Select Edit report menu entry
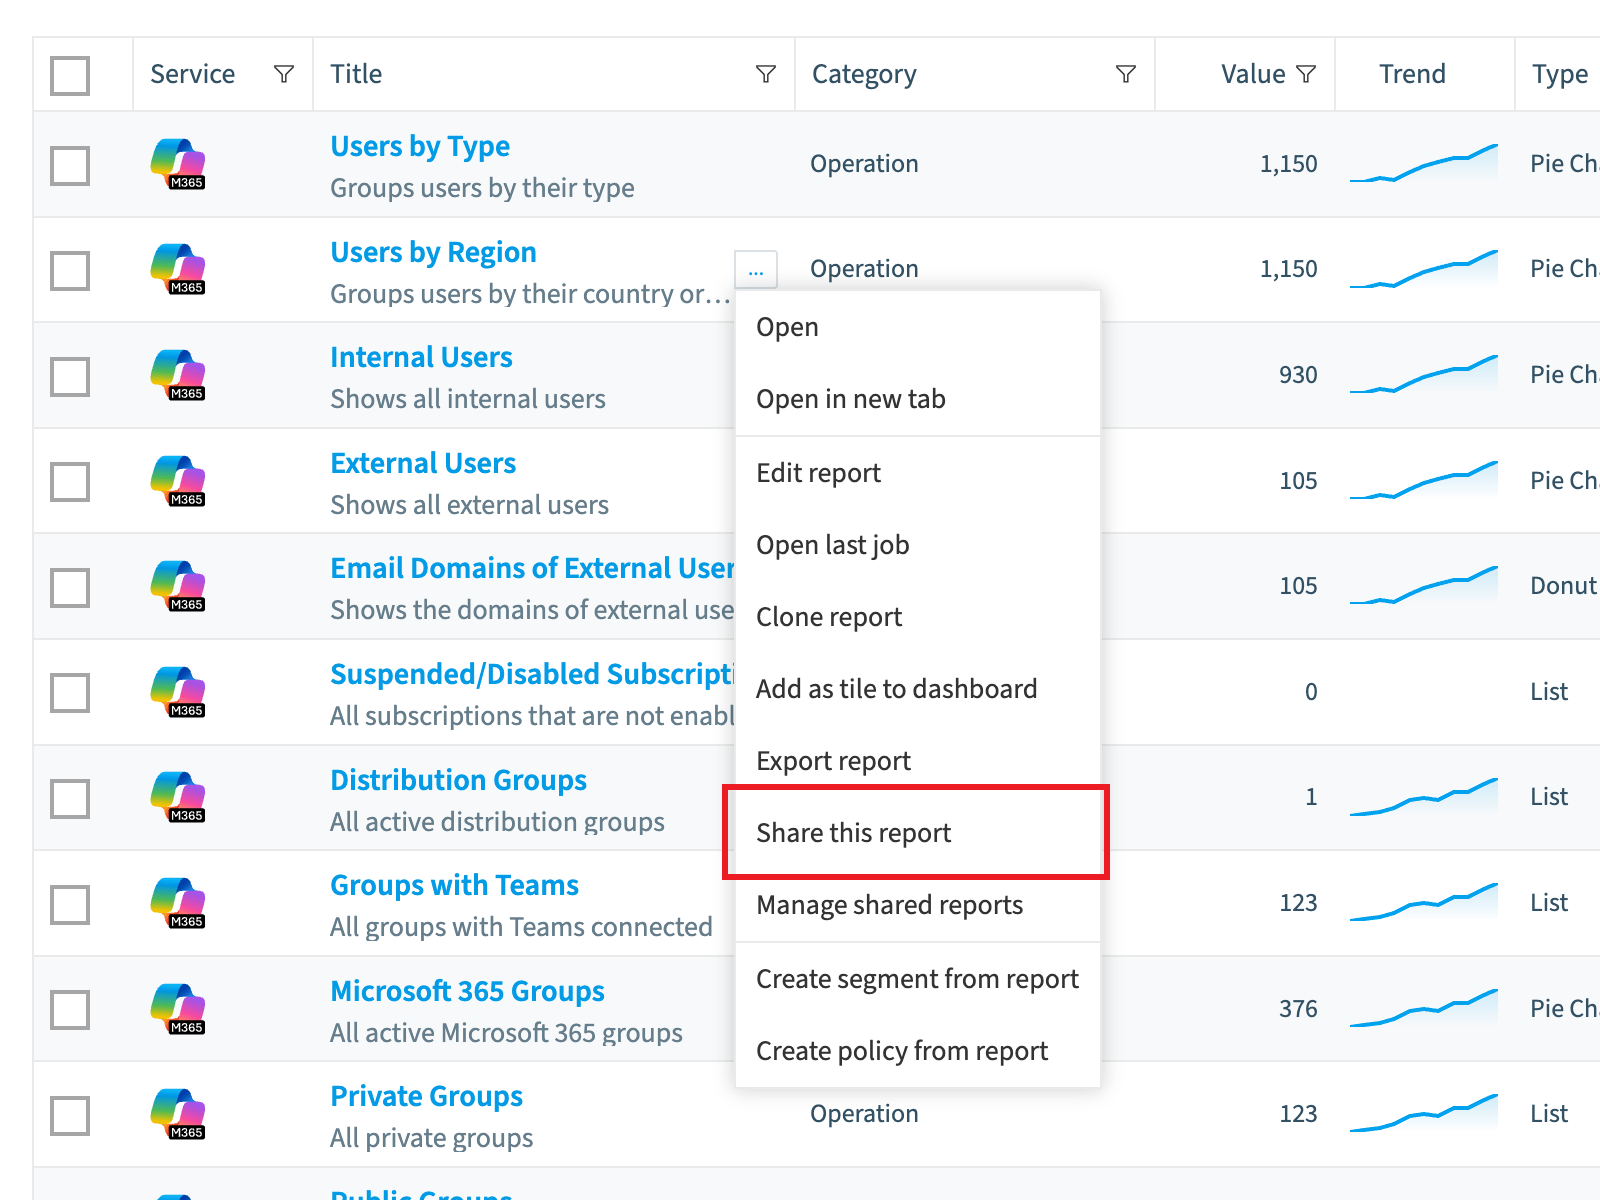This screenshot has width=1600, height=1200. coord(918,473)
